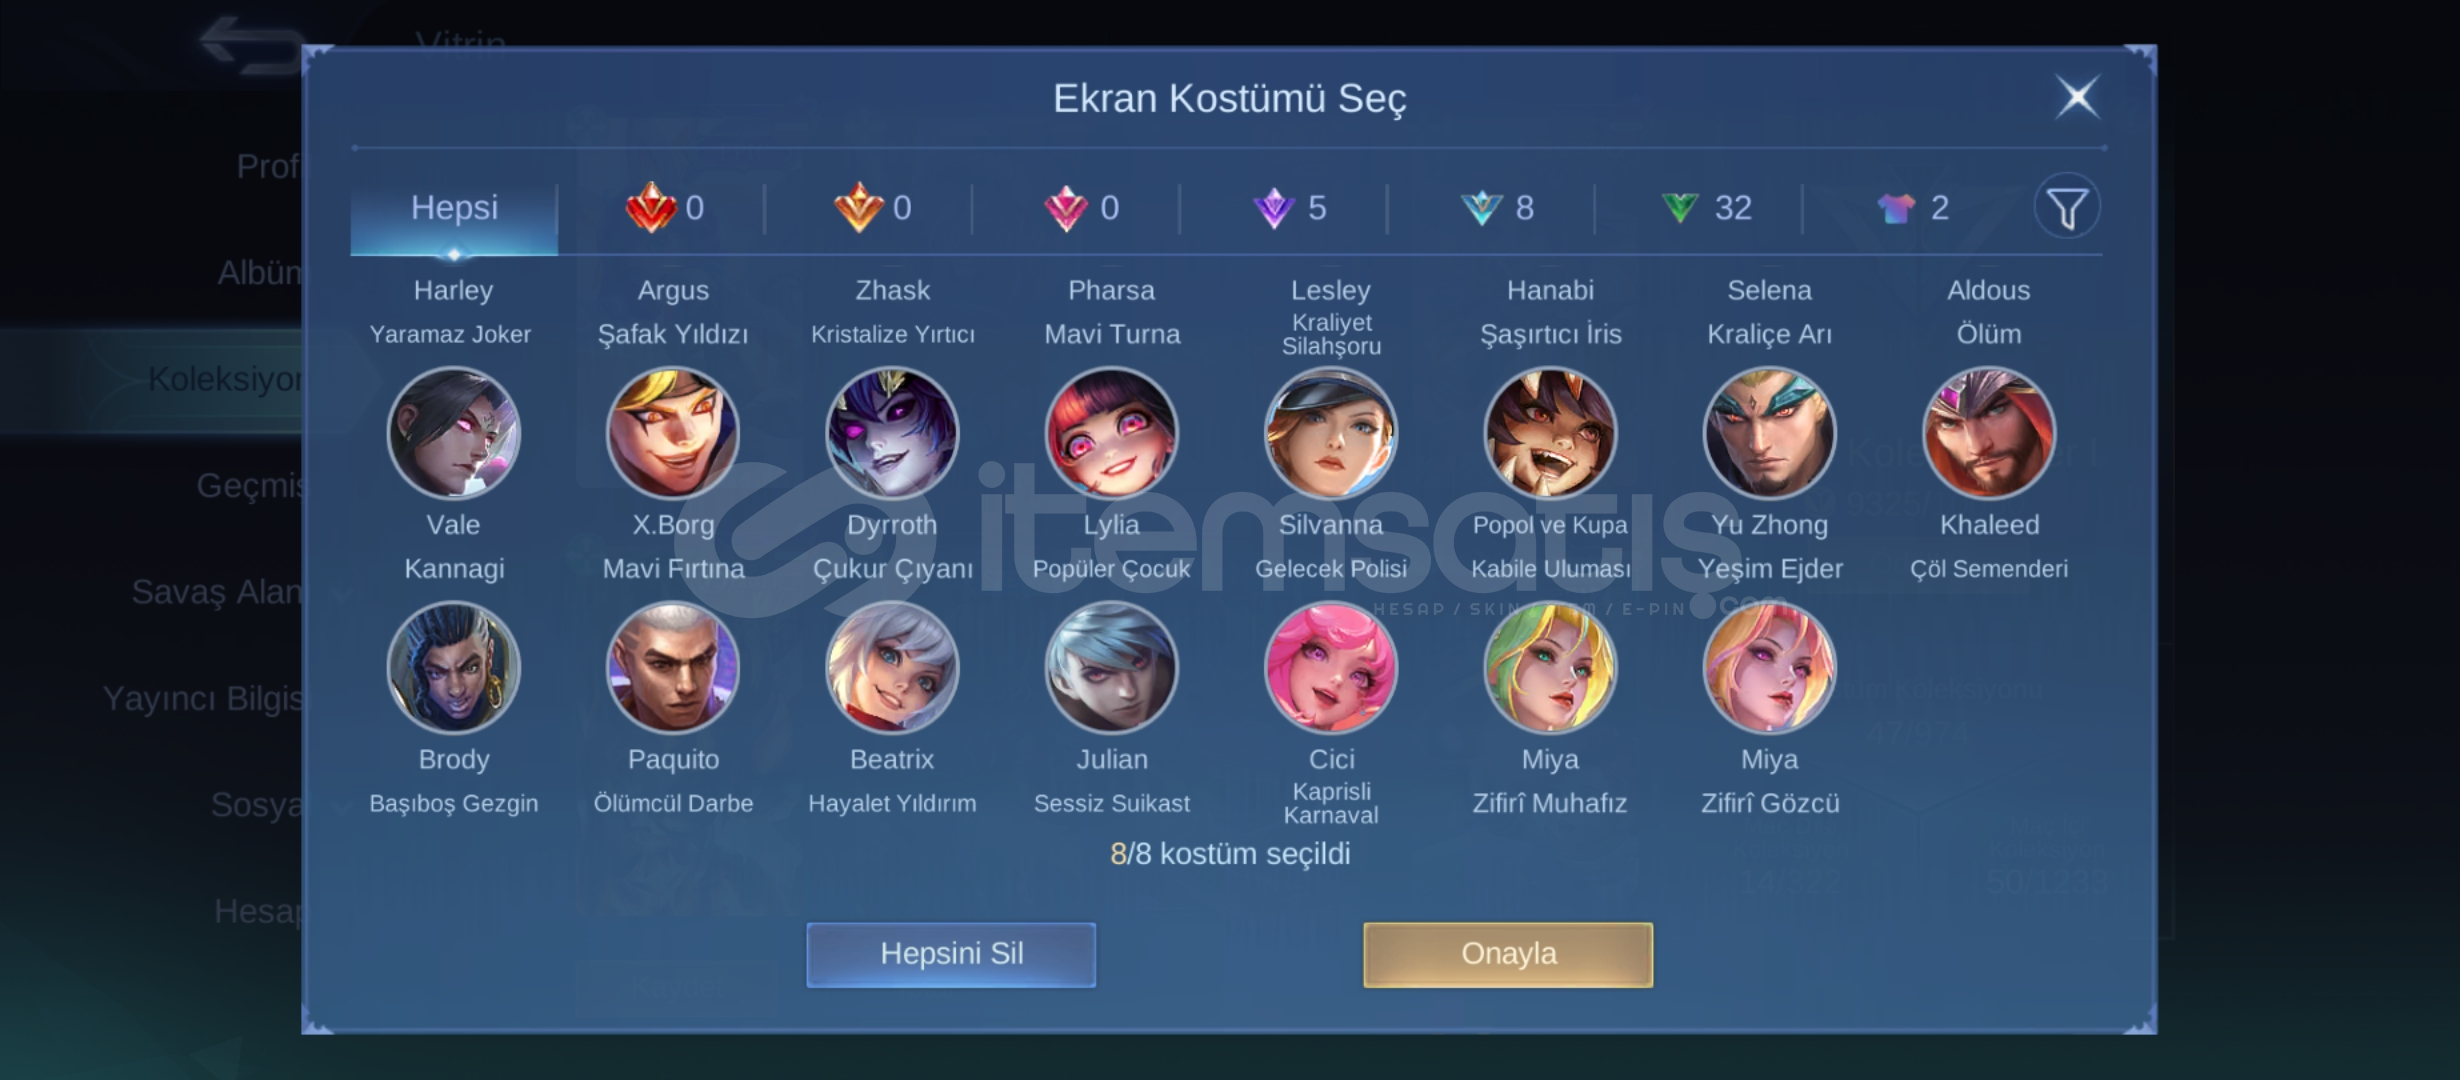
Task: Open the costume filter funnel icon
Action: click(x=2066, y=208)
